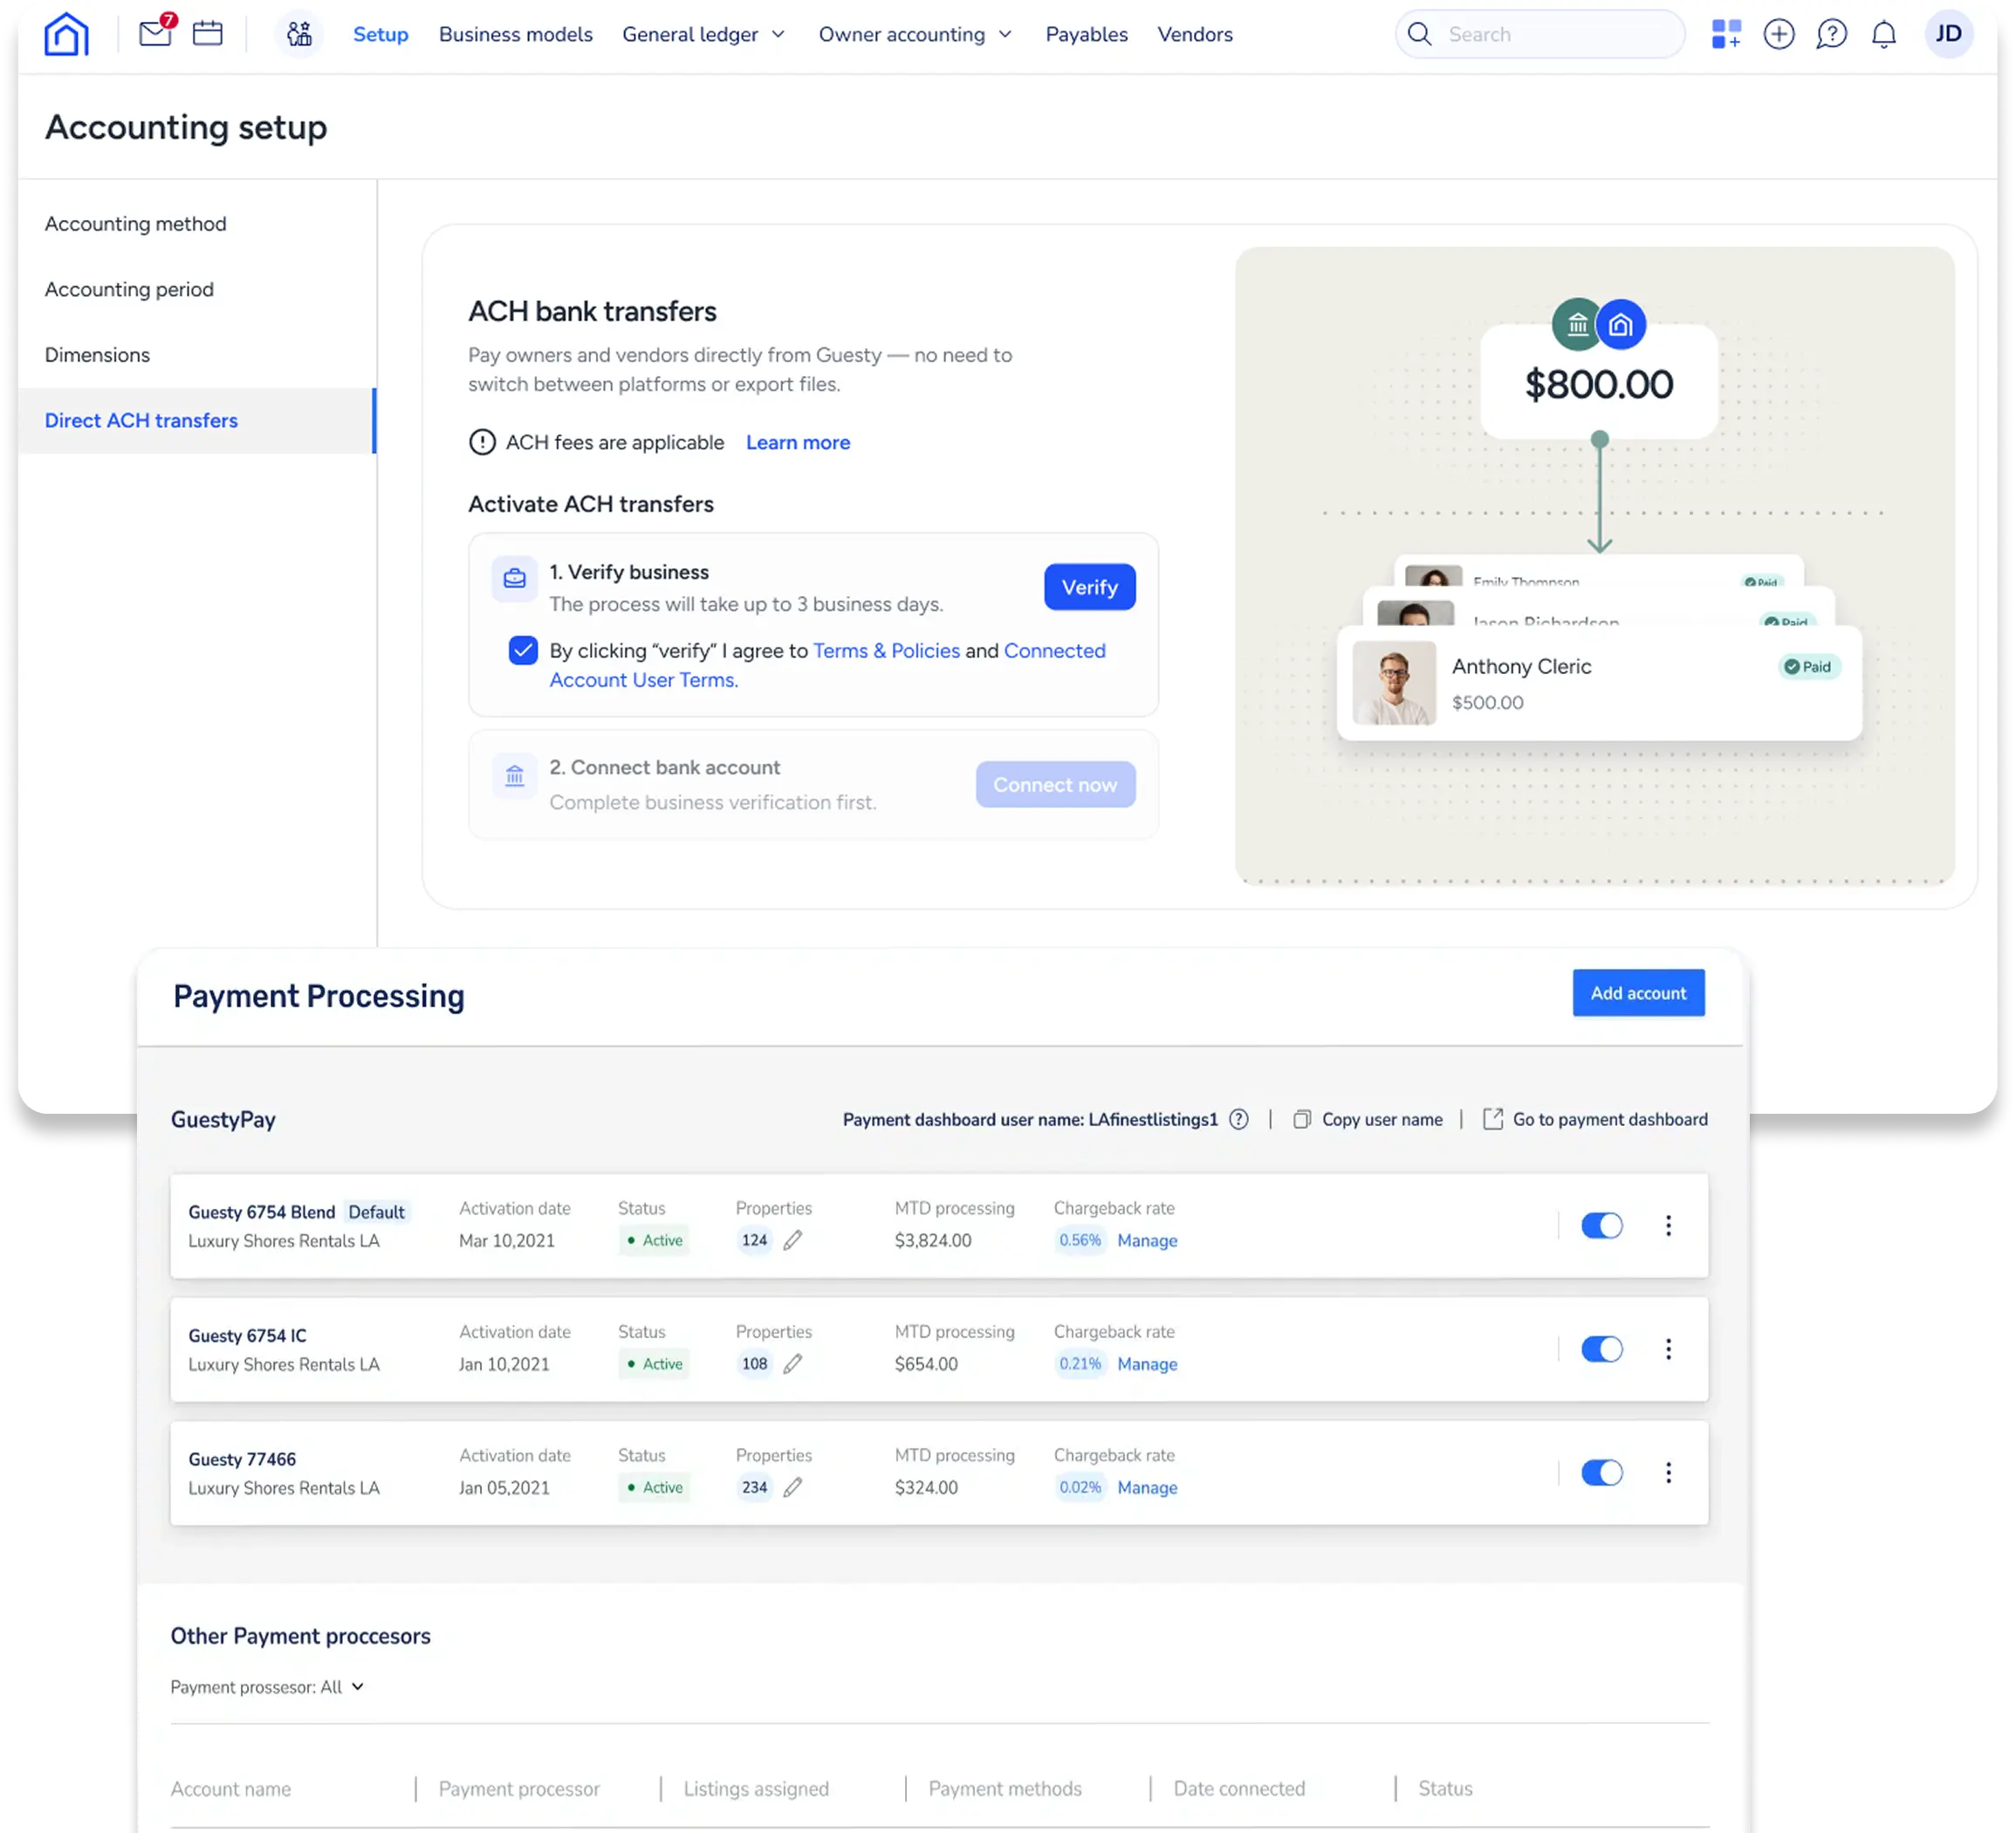Image resolution: width=2016 pixels, height=1833 pixels.
Task: Select Direct ACH transfers in sidebar
Action: tap(197, 420)
